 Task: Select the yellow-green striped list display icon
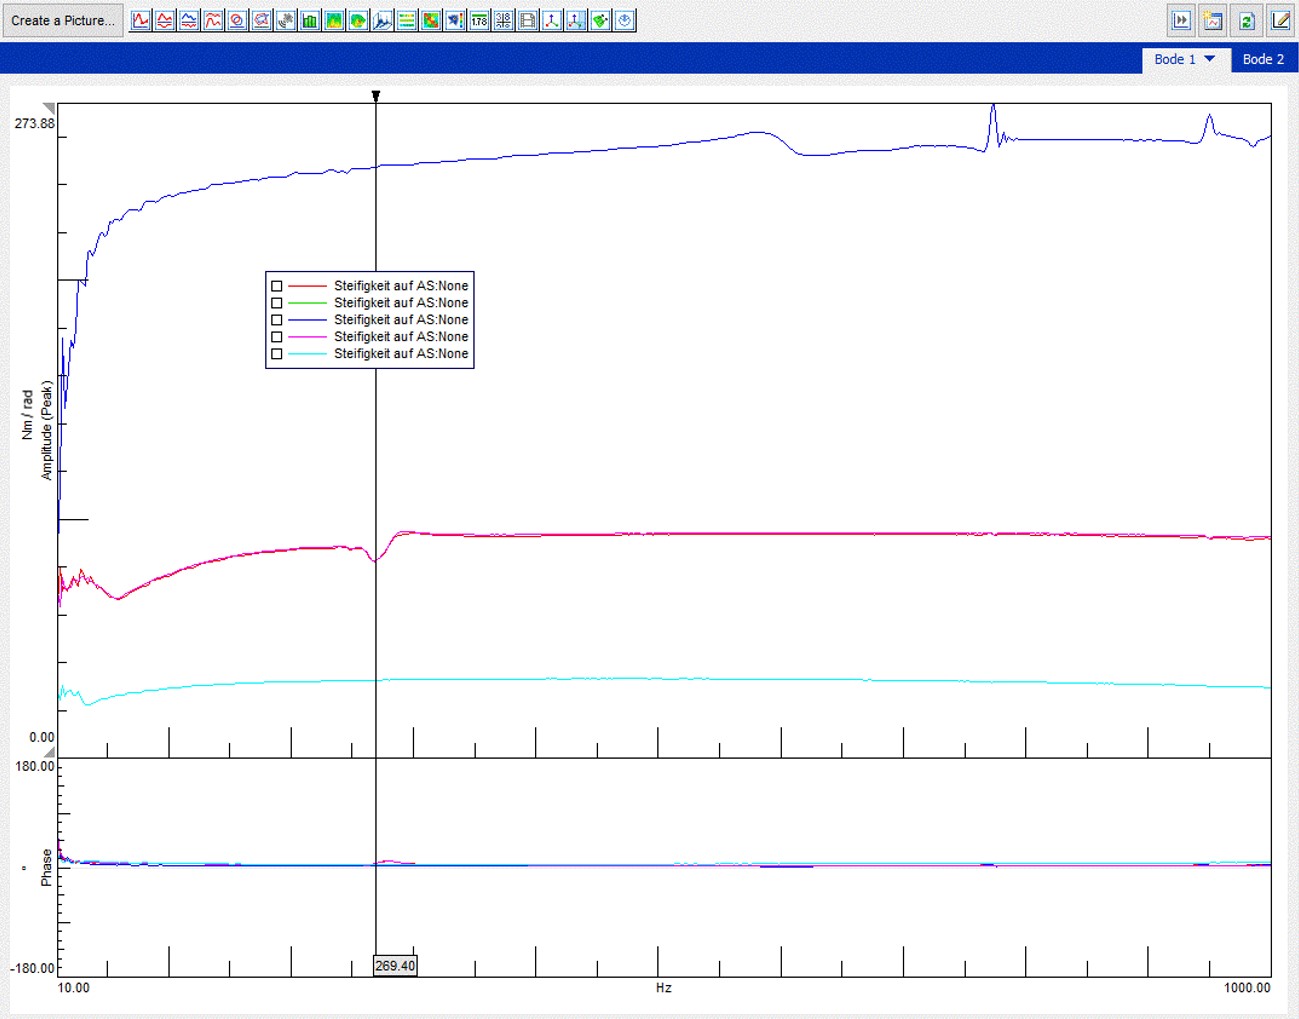[407, 20]
